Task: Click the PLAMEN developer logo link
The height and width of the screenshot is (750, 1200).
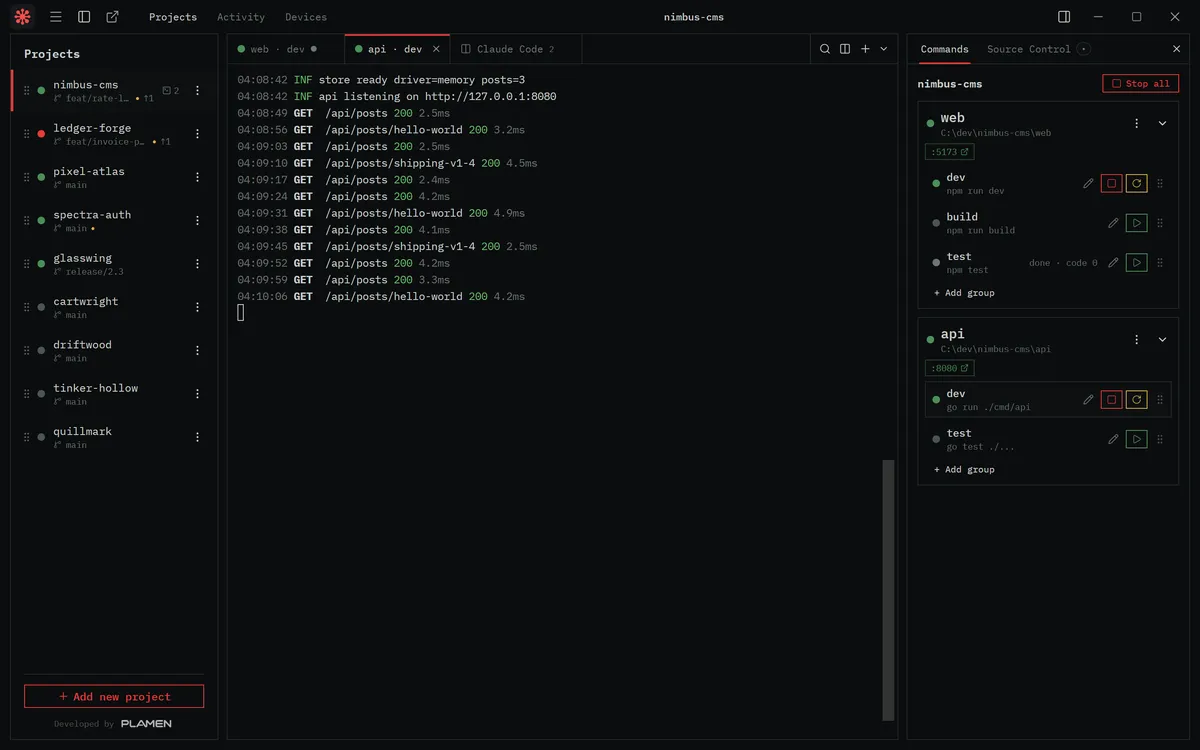Action: (146, 724)
